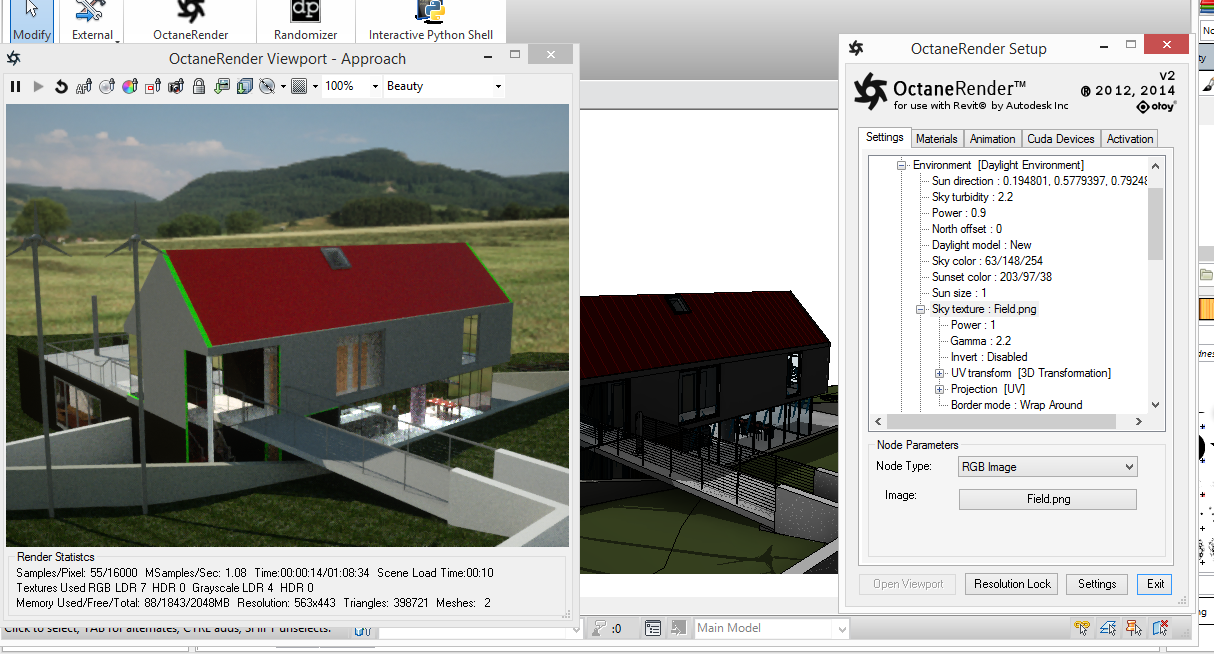Click the OctaneRender ribbon button

190,21
